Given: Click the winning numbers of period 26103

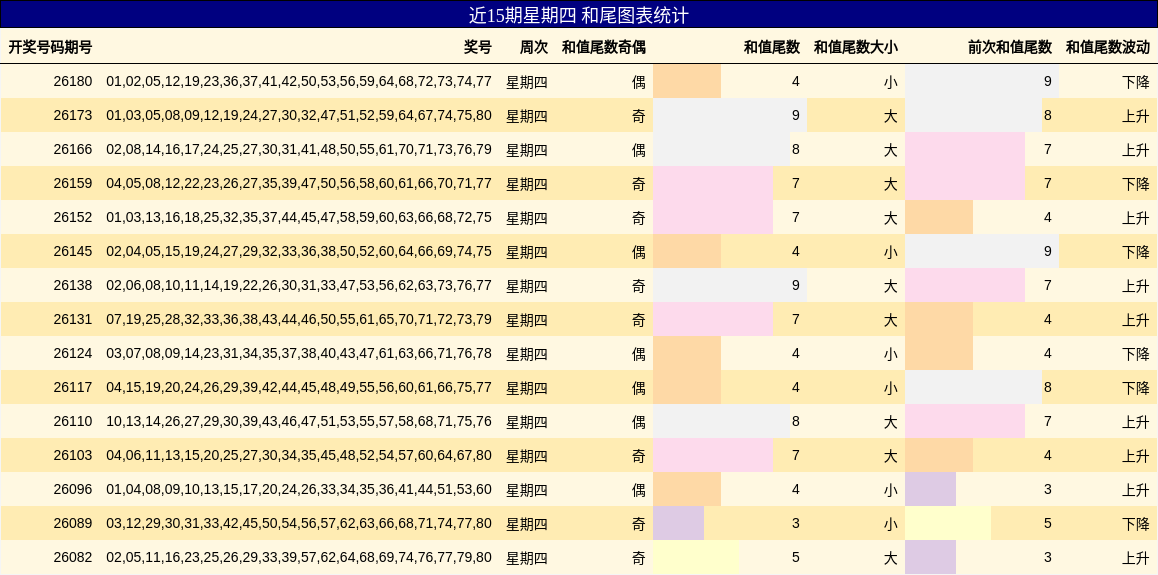Looking at the screenshot, I should click(x=299, y=455).
